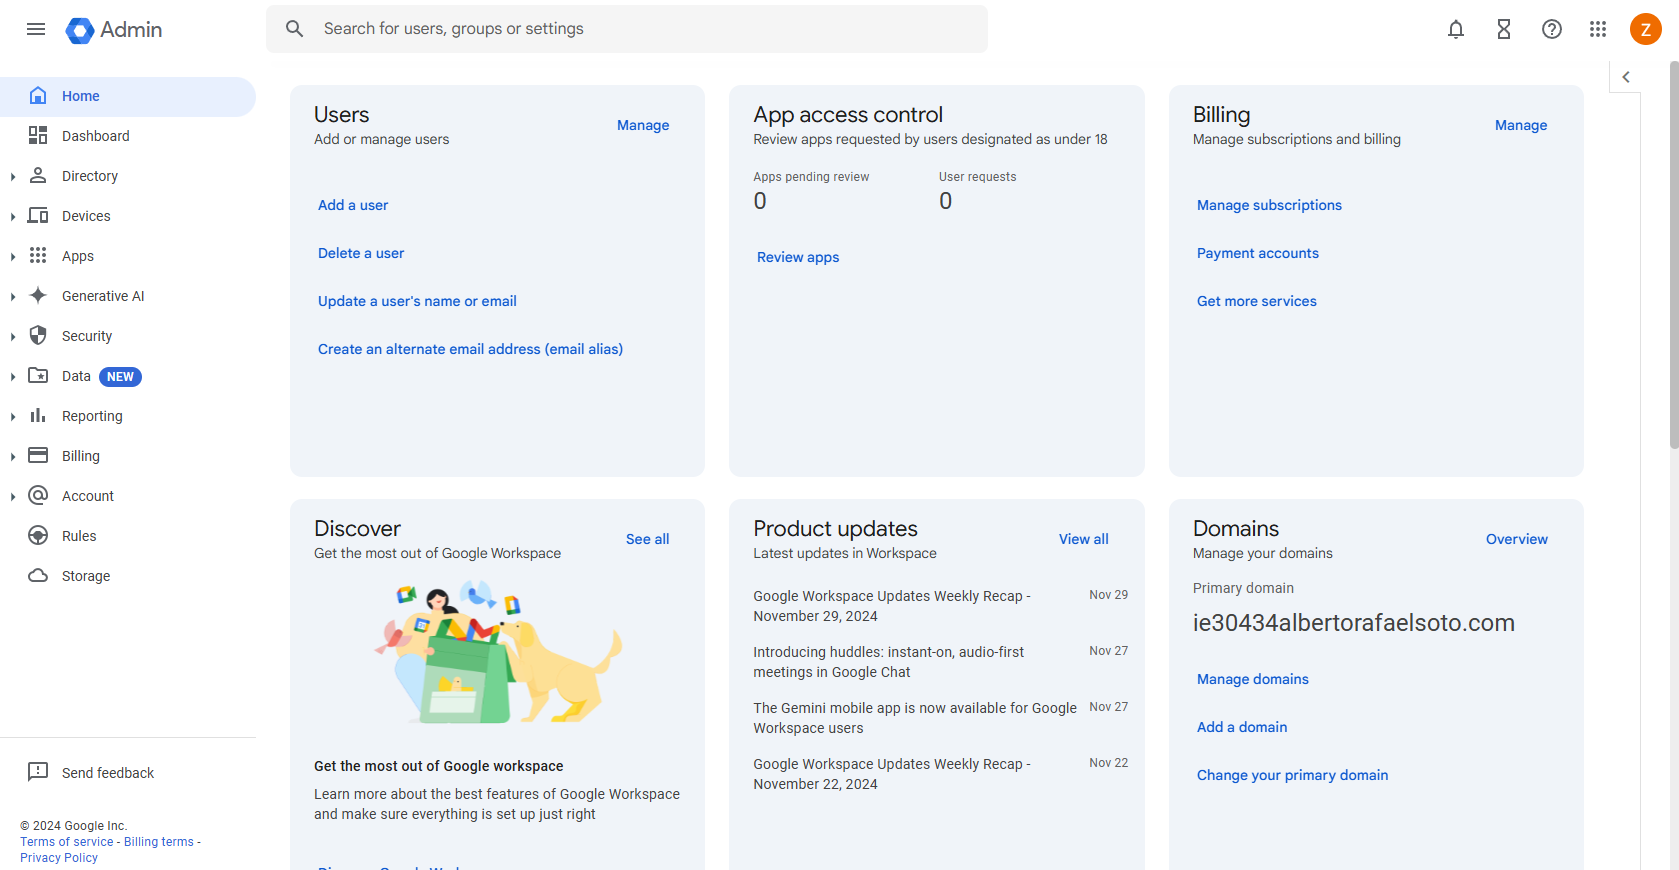The height and width of the screenshot is (870, 1679).
Task: Expand the Directory section arrow
Action: [x=13, y=177]
